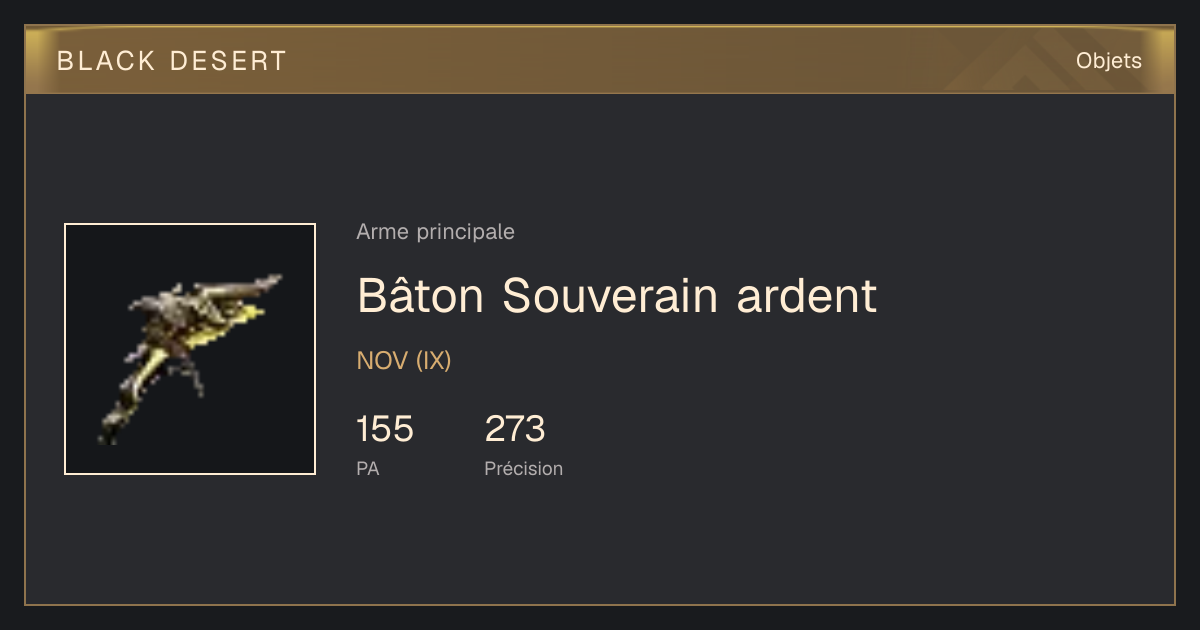The width and height of the screenshot is (1200, 630).
Task: Click the word Bâton in the title
Action: pos(421,296)
